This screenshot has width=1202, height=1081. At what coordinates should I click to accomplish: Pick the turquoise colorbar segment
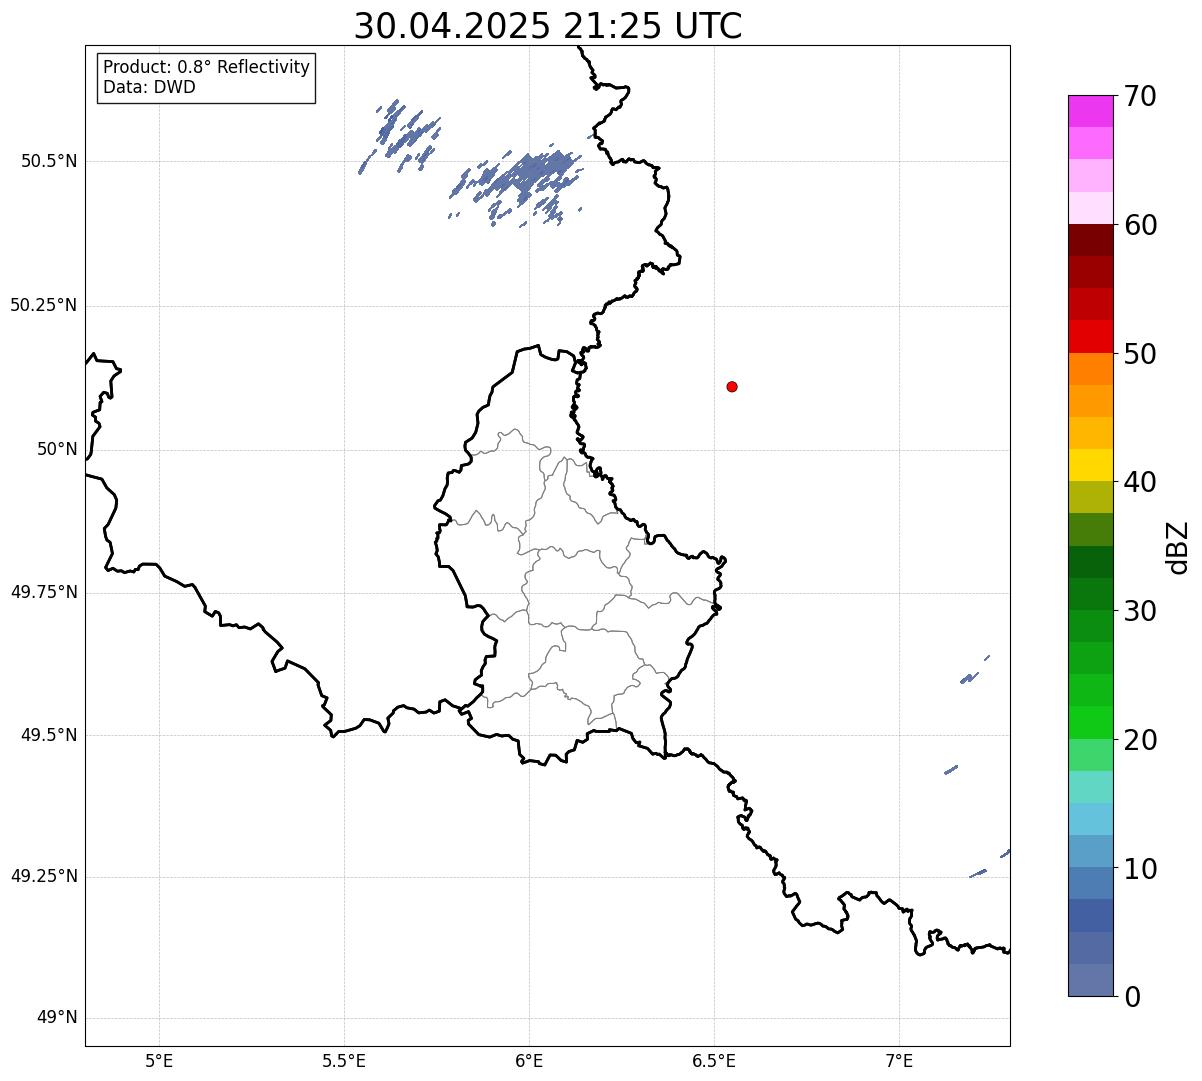tap(1090, 787)
